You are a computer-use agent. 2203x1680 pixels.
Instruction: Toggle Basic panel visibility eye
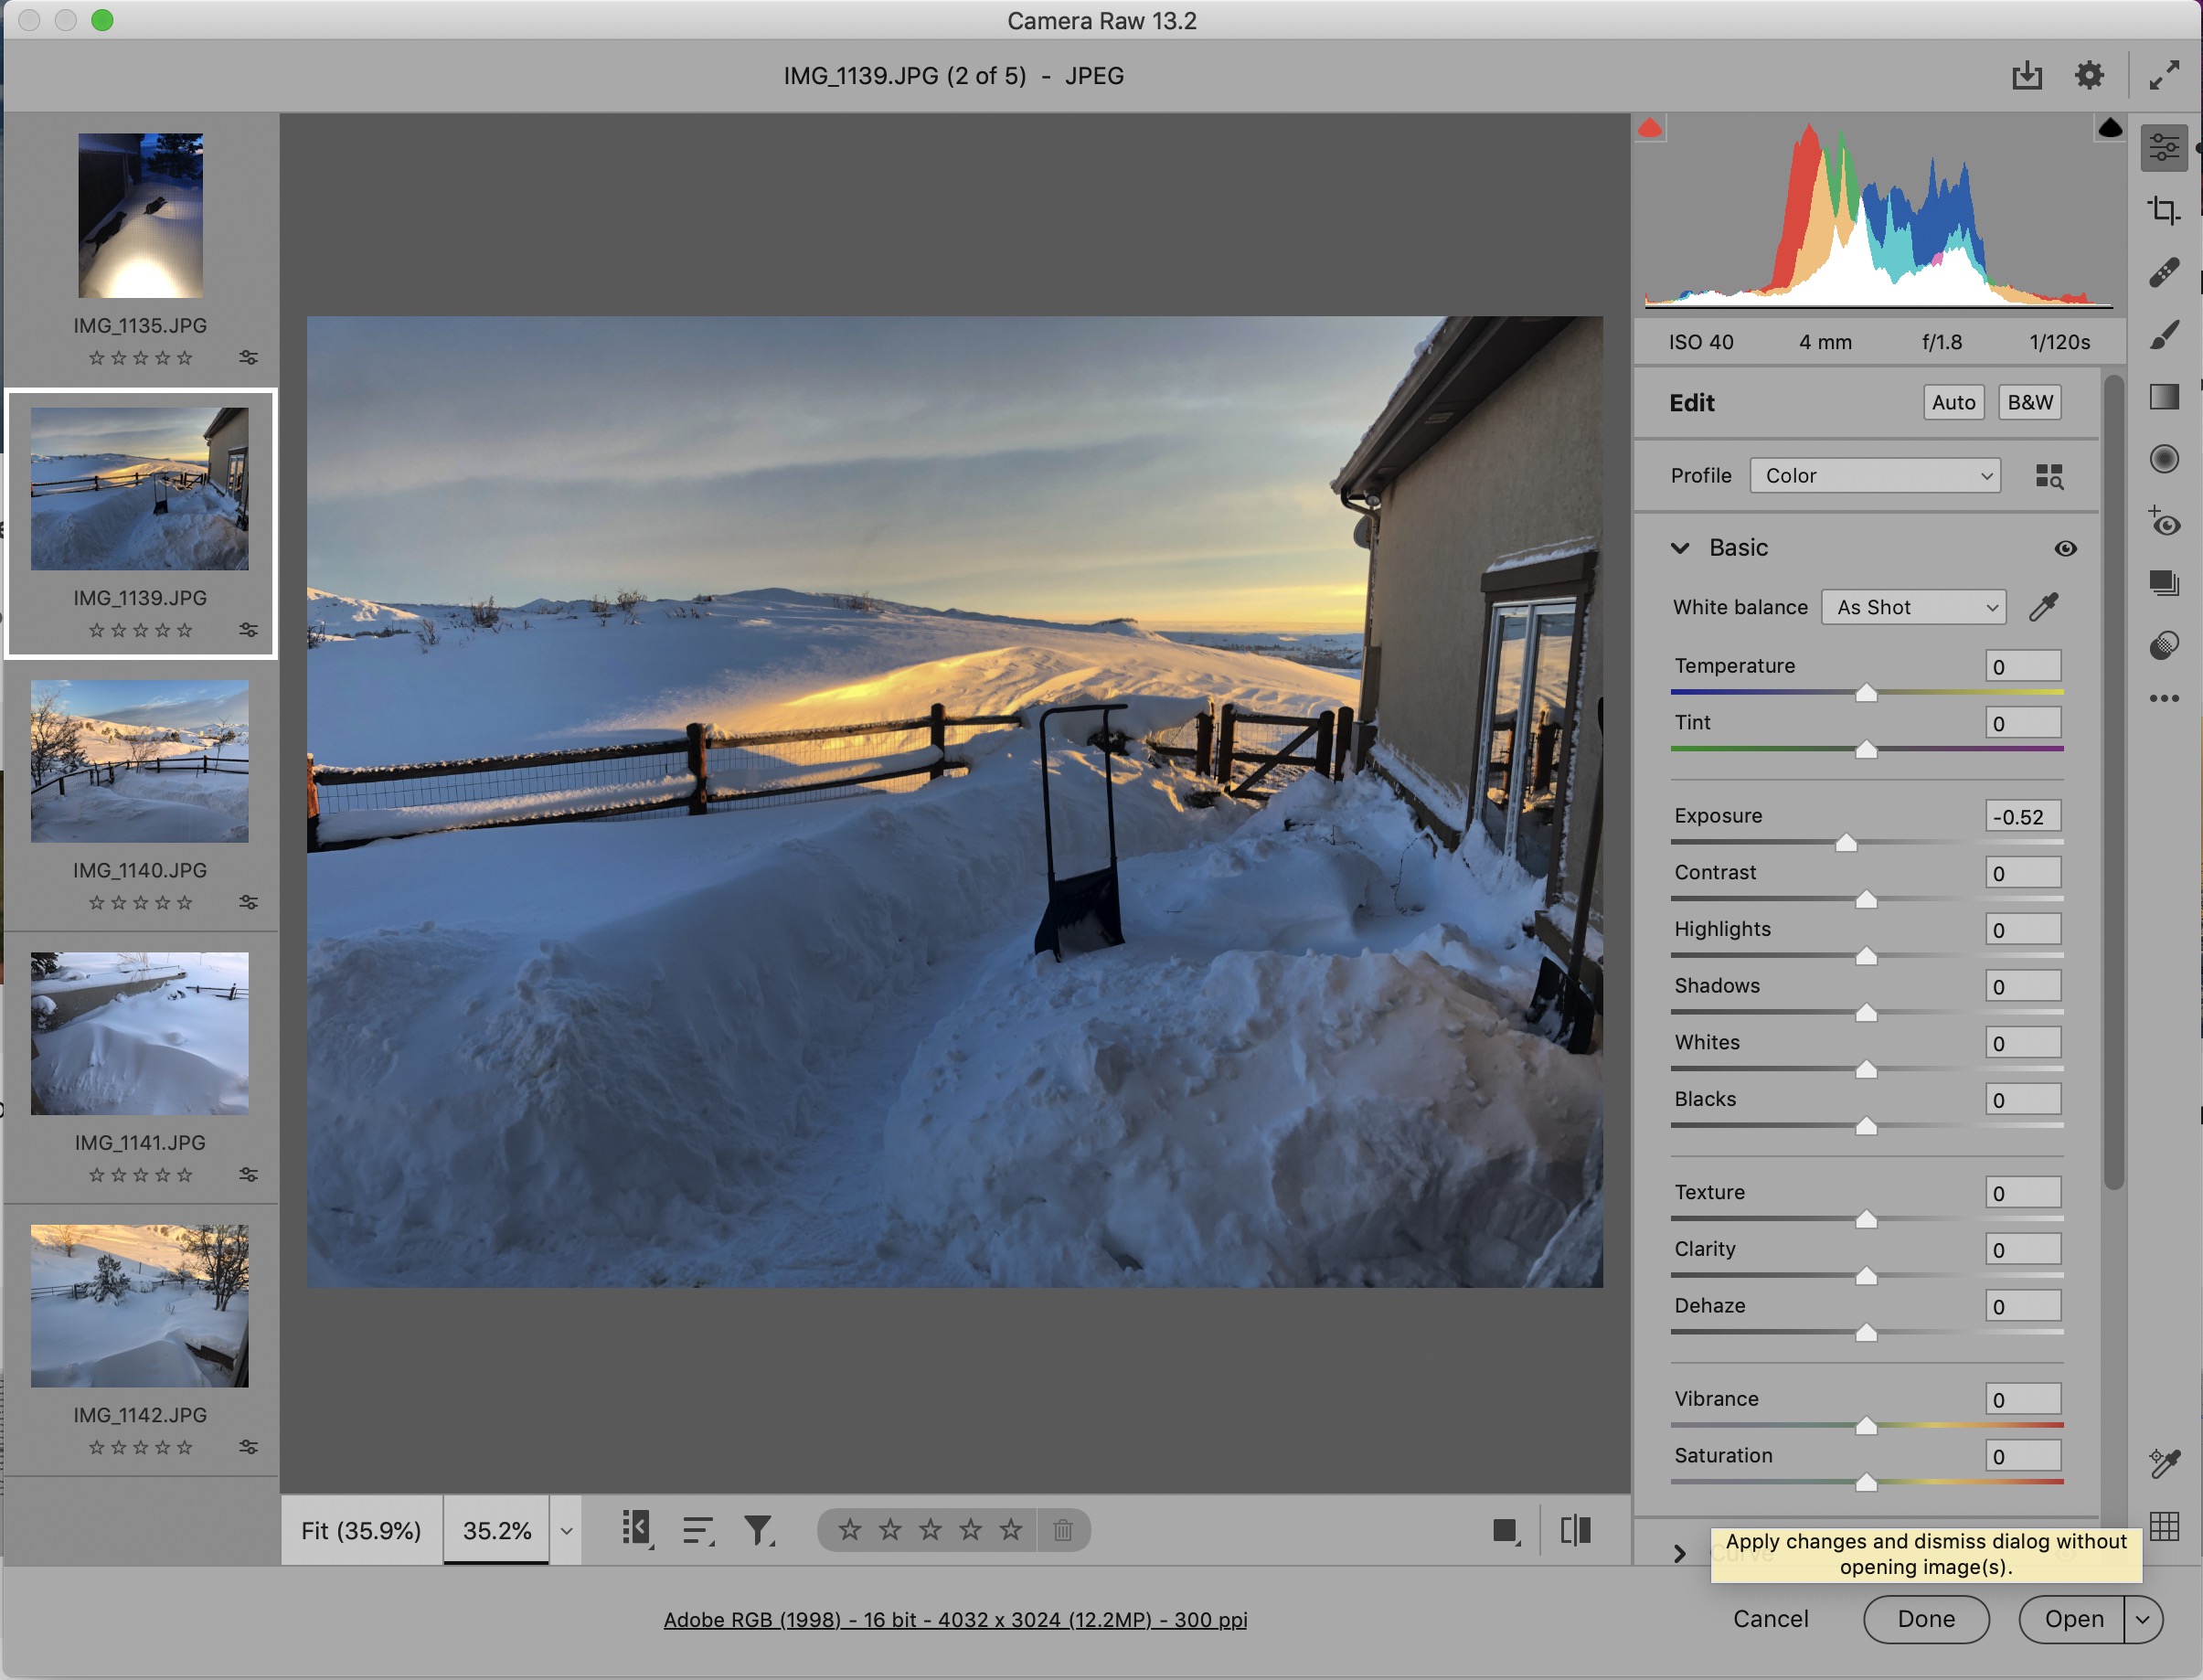[x=2065, y=548]
